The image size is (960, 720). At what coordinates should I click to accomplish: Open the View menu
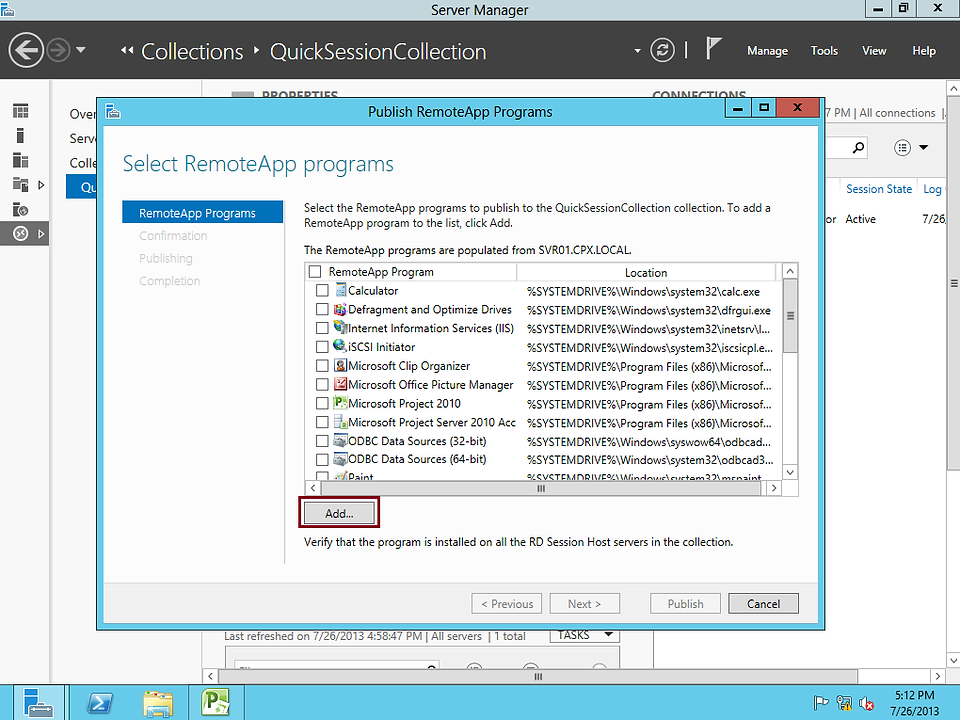[874, 51]
